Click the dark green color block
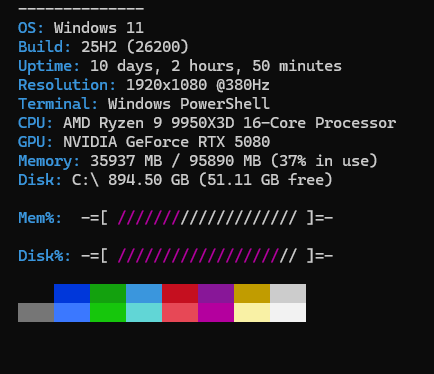 pyautogui.click(x=108, y=294)
